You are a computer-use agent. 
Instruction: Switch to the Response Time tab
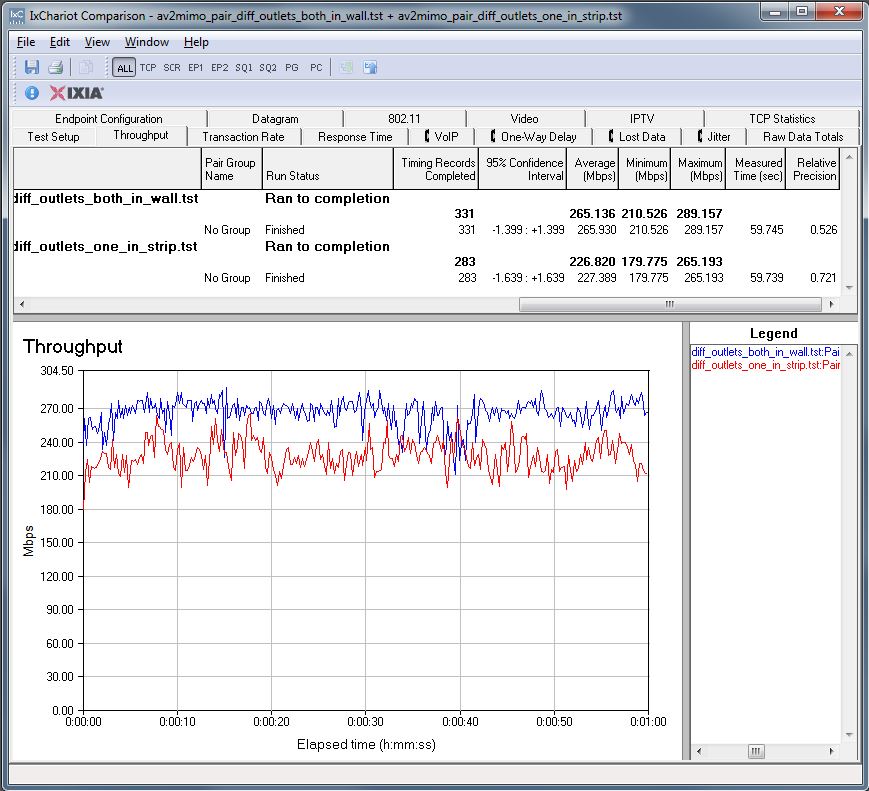(x=355, y=137)
